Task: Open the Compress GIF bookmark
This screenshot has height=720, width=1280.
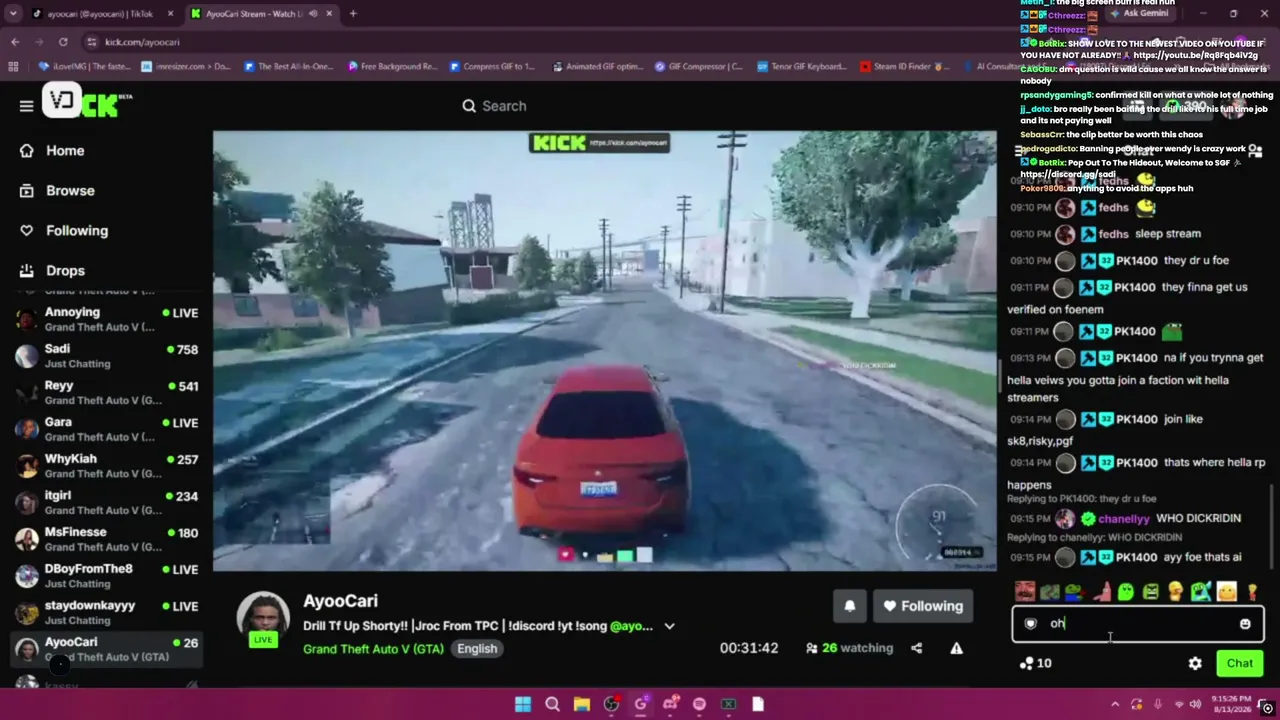Action: point(492,67)
